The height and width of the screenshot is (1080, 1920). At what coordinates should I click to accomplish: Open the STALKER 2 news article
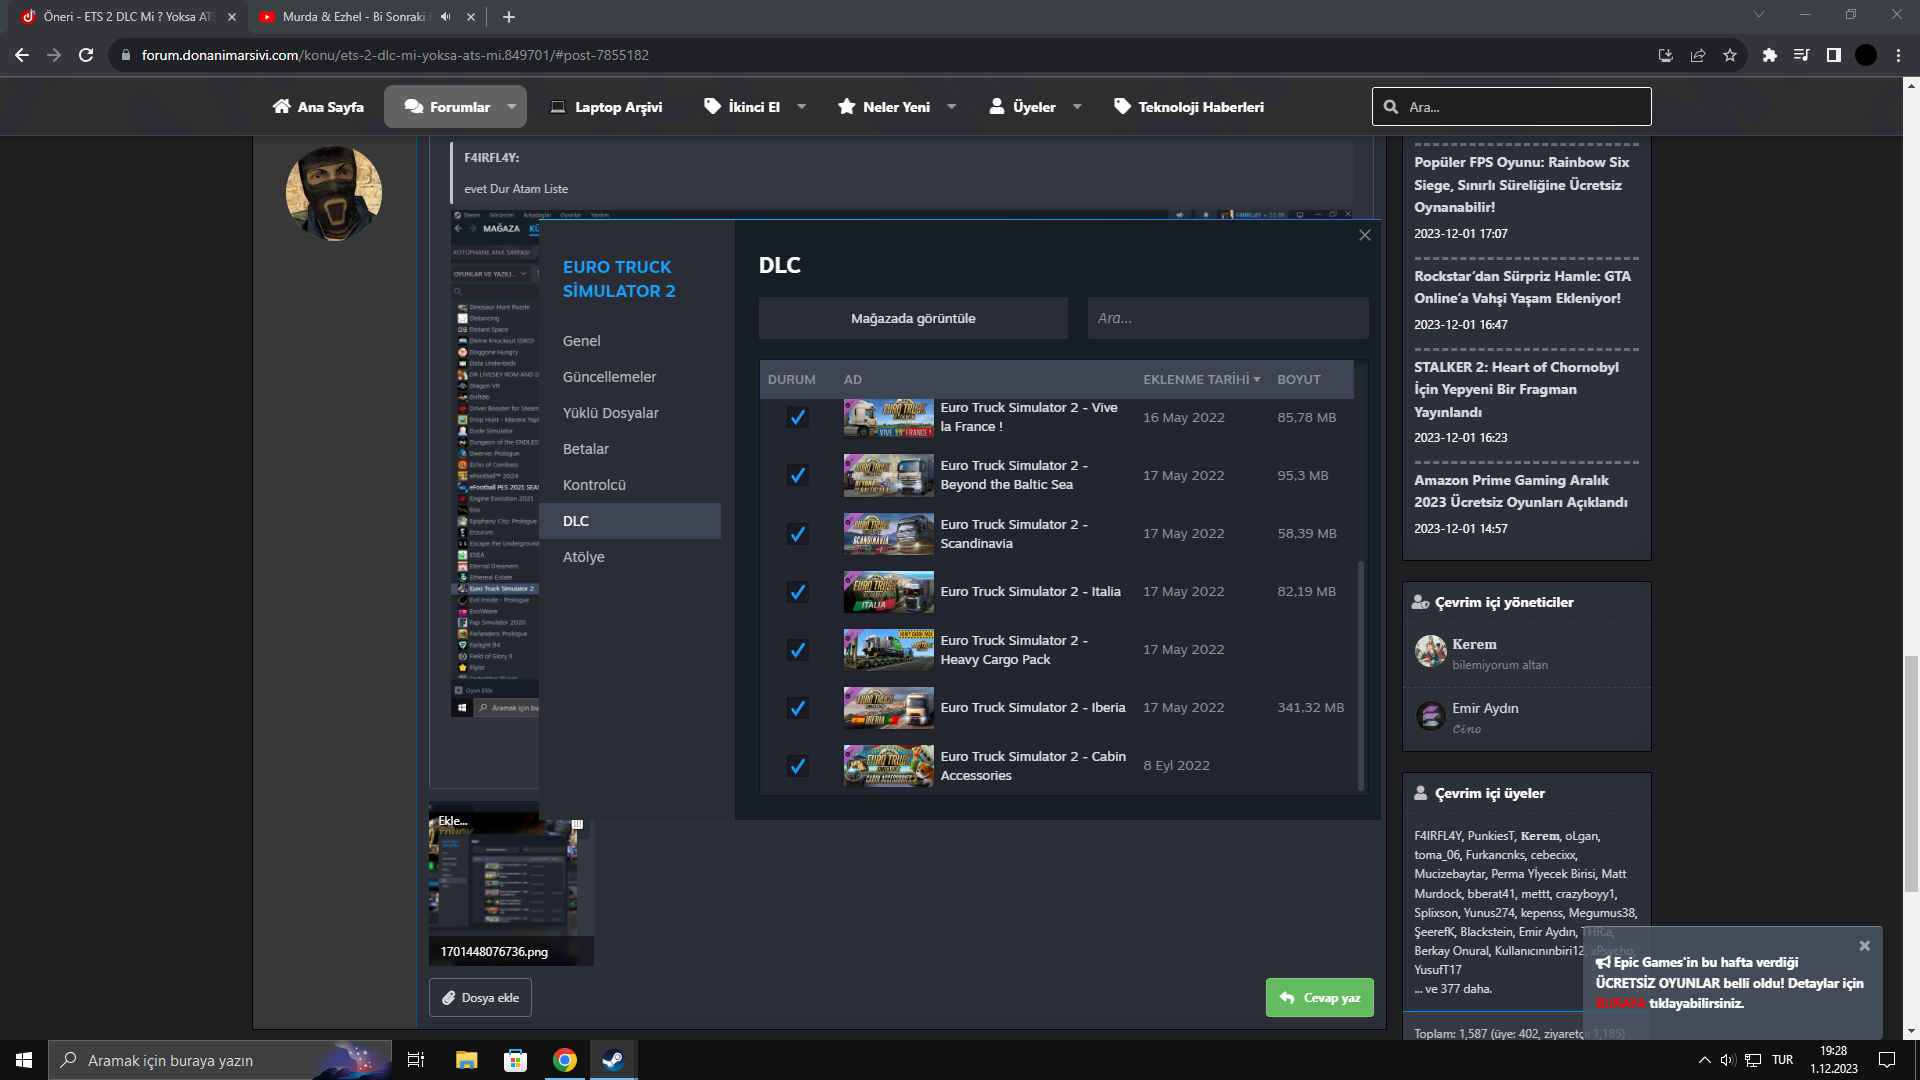[x=1516, y=389]
